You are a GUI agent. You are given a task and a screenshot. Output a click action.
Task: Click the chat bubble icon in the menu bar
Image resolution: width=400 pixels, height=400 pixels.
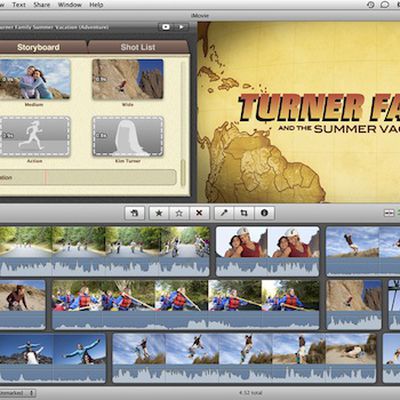point(385,5)
